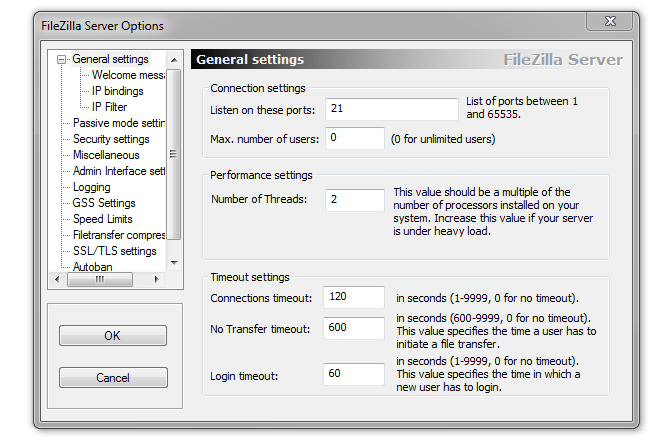
Task: Open Security settings page
Action: (111, 139)
